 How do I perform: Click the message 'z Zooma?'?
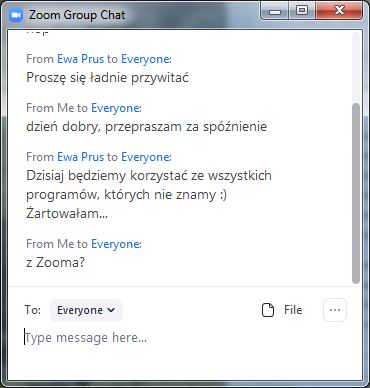point(55,263)
